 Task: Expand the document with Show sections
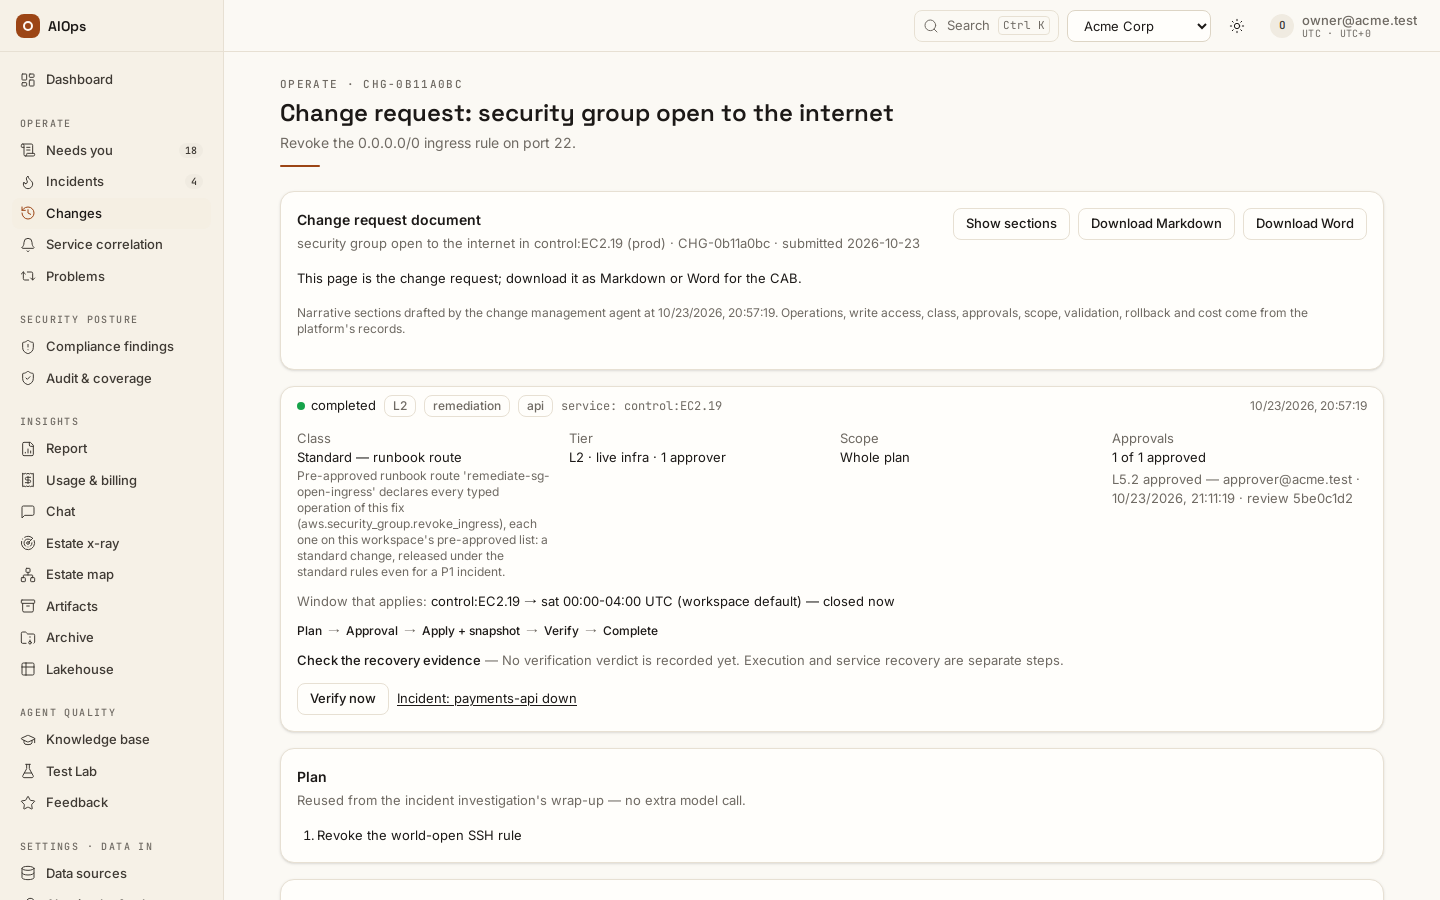[1011, 224]
